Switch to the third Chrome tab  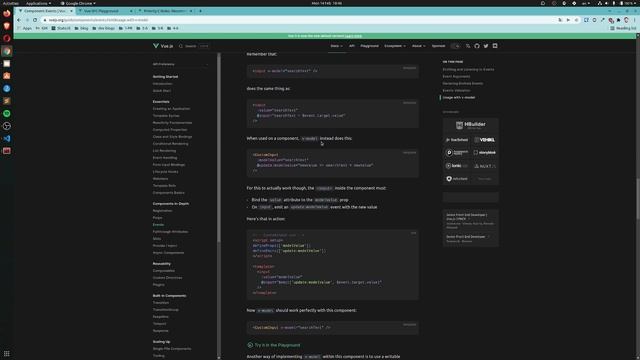[164, 11]
